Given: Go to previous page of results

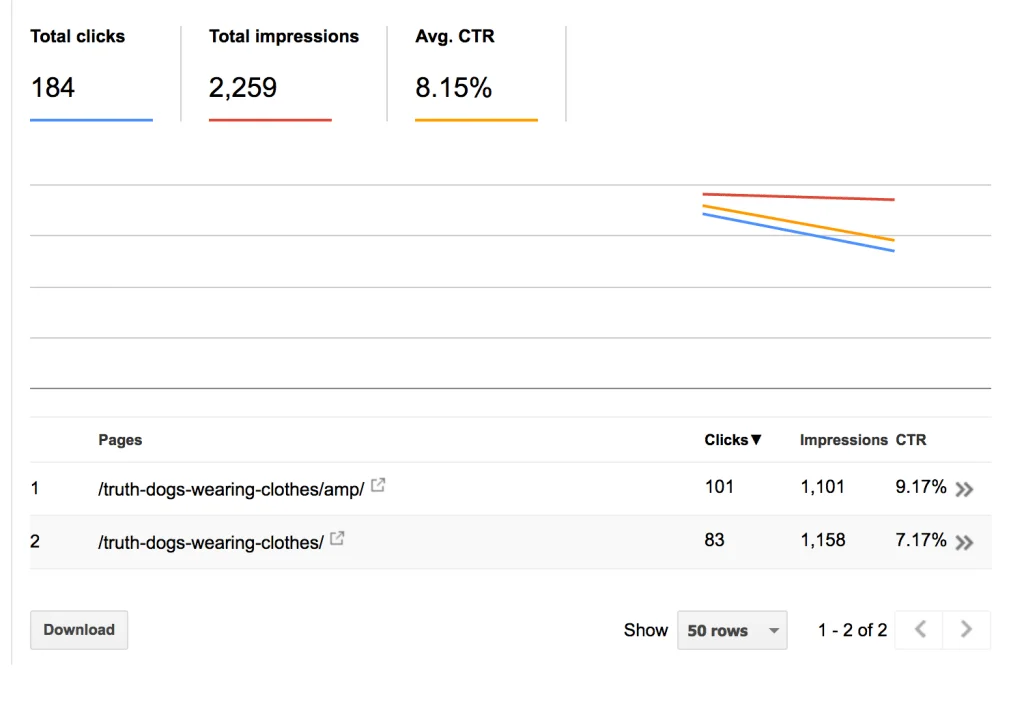Looking at the screenshot, I should (x=920, y=630).
